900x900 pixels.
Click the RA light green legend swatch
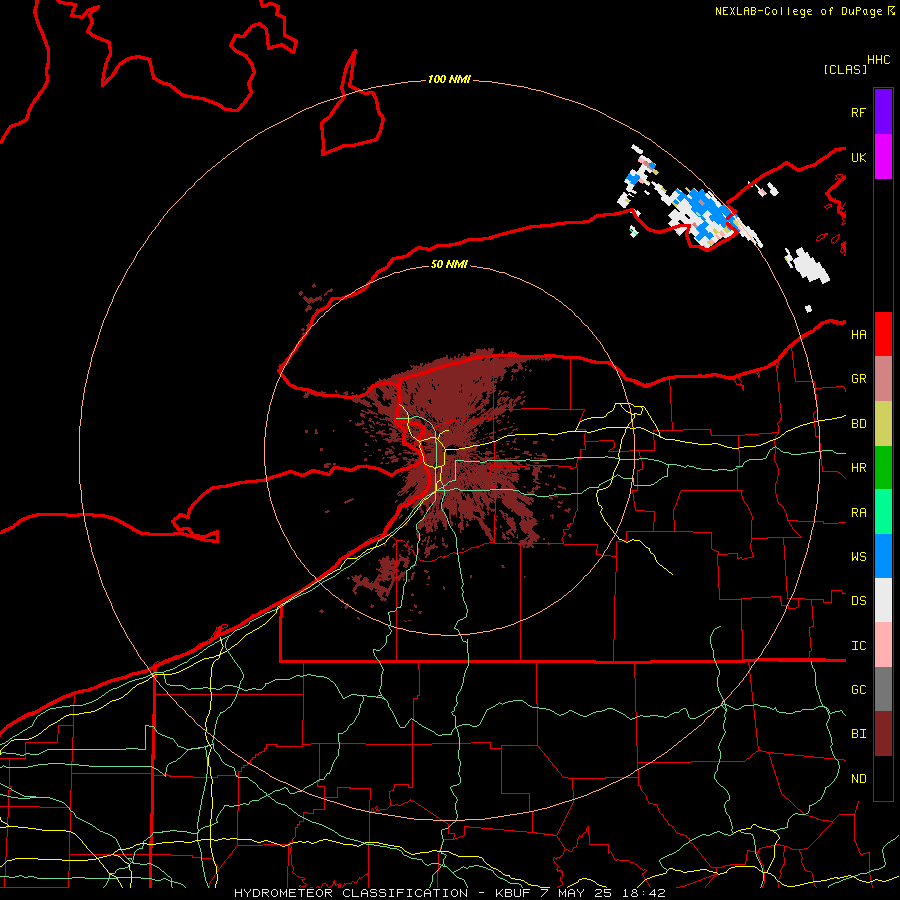tap(883, 512)
